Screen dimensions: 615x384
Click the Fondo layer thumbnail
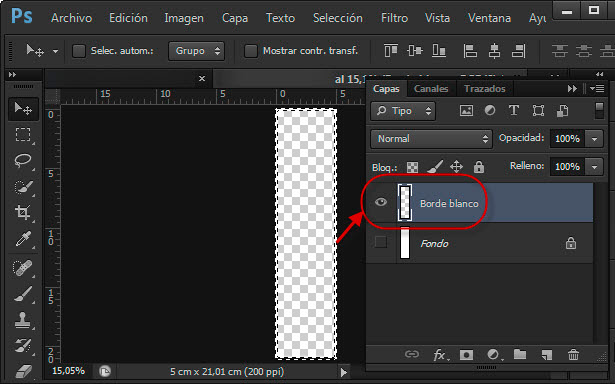coord(405,244)
